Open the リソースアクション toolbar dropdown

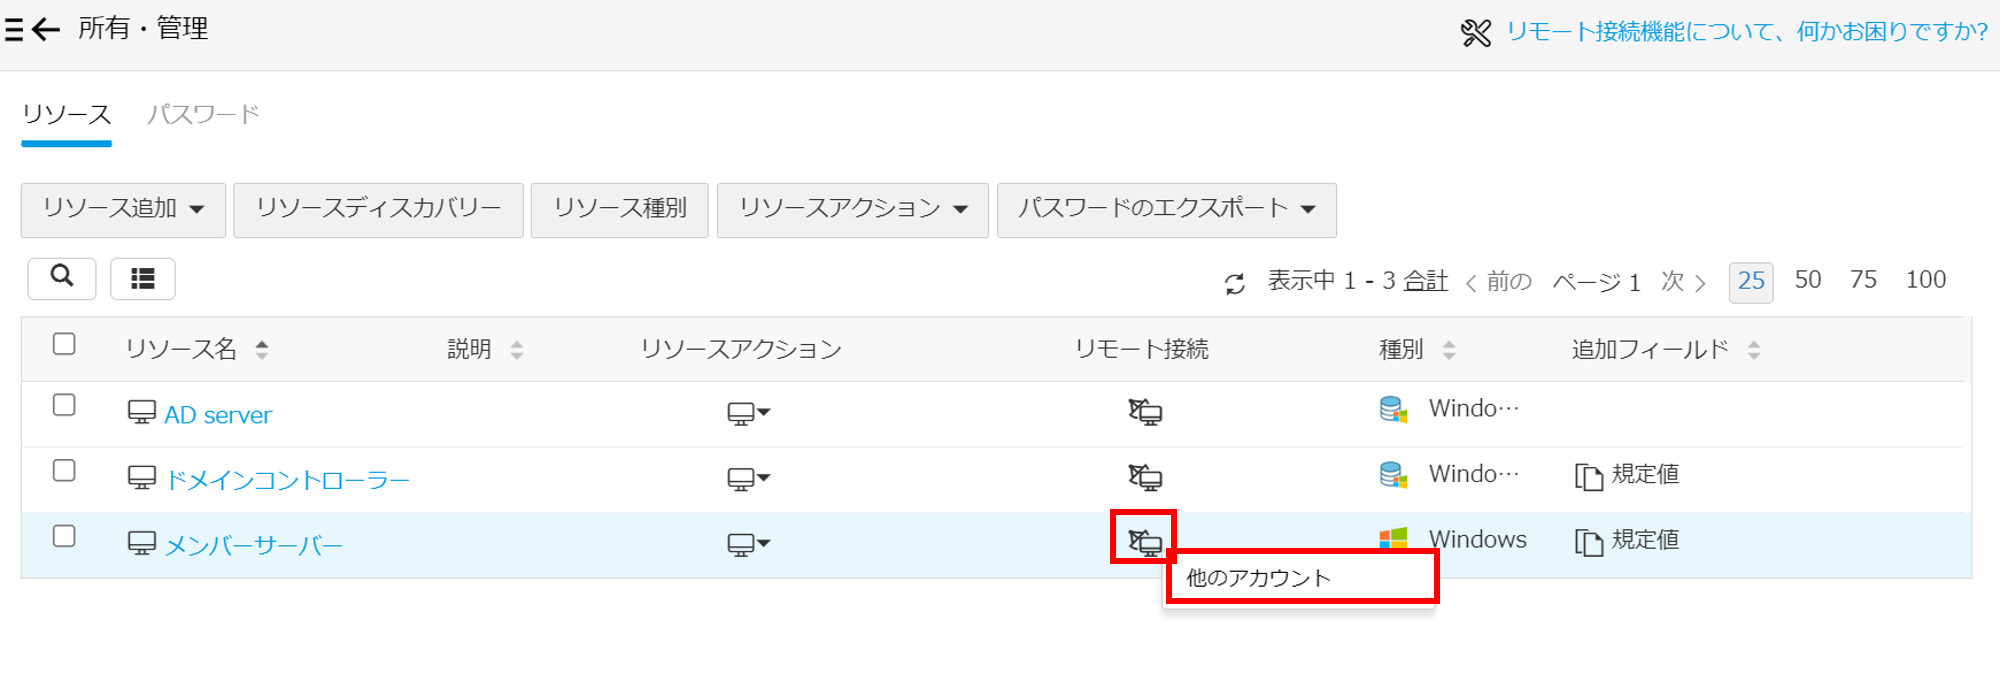click(x=852, y=209)
